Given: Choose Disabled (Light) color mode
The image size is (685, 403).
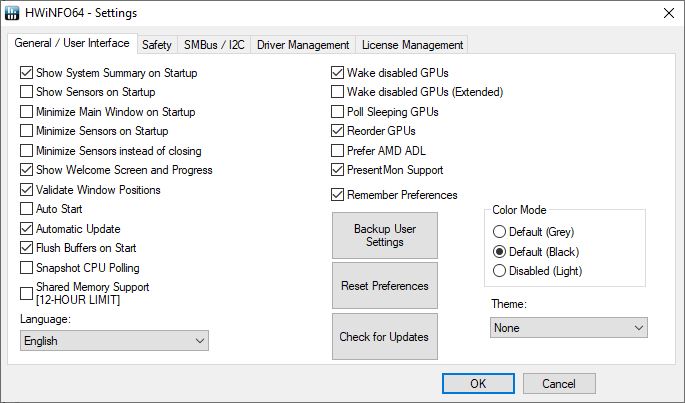Looking at the screenshot, I should pyautogui.click(x=499, y=271).
